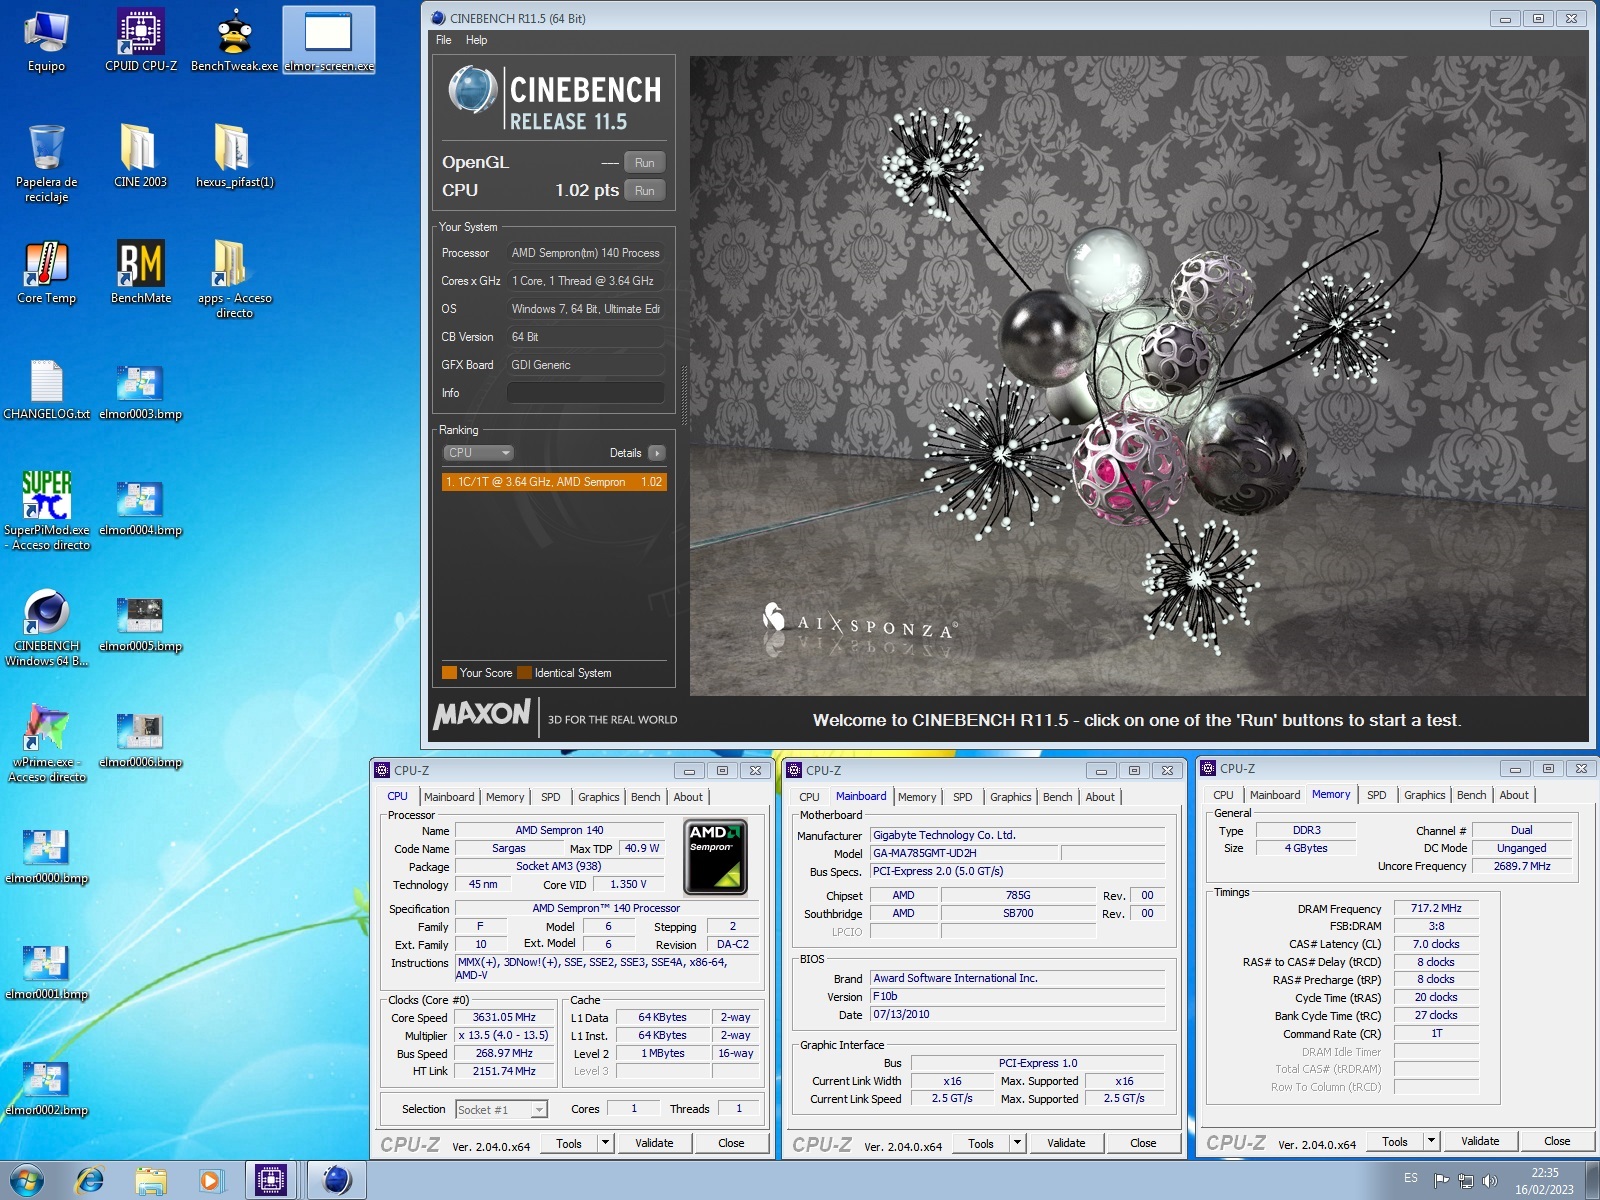Viewport: 1600px width, 1200px height.
Task: Run the CPU benchmark test
Action: [645, 190]
